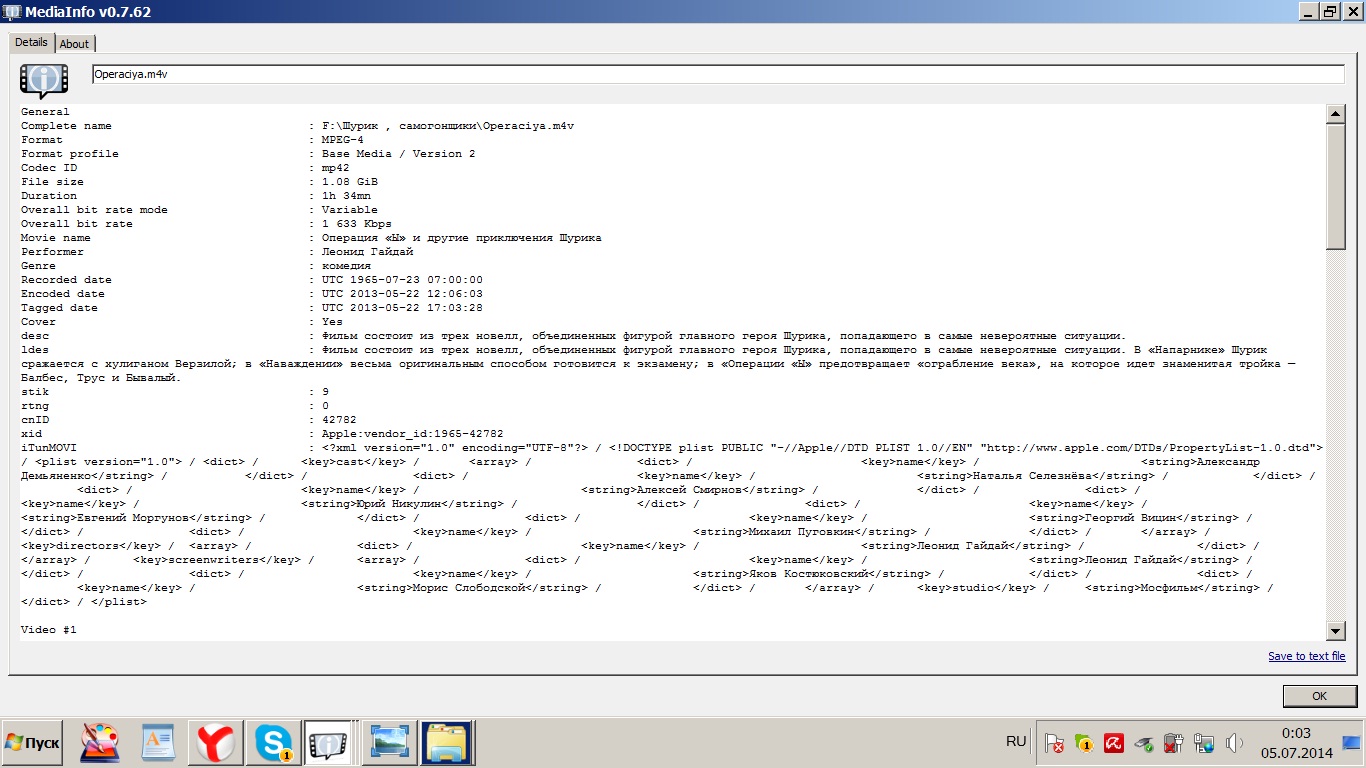1366x768 pixels.
Task: Click the vertical scrollbar thumb
Action: point(1335,187)
